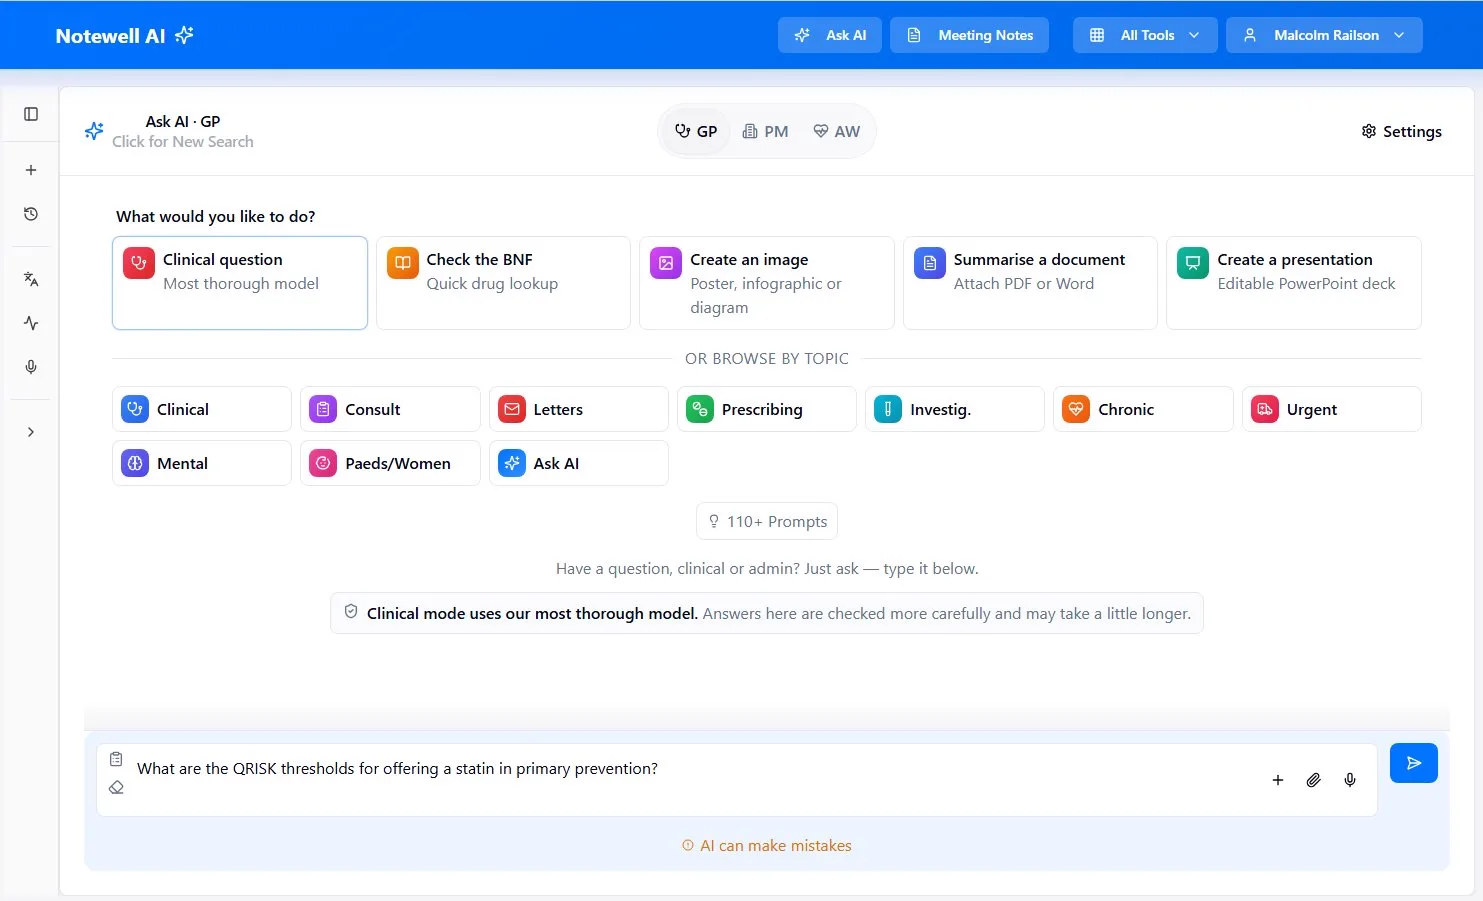Viewport: 1483px width, 901px height.
Task: Attach a file with the paperclip icon
Action: (1314, 780)
